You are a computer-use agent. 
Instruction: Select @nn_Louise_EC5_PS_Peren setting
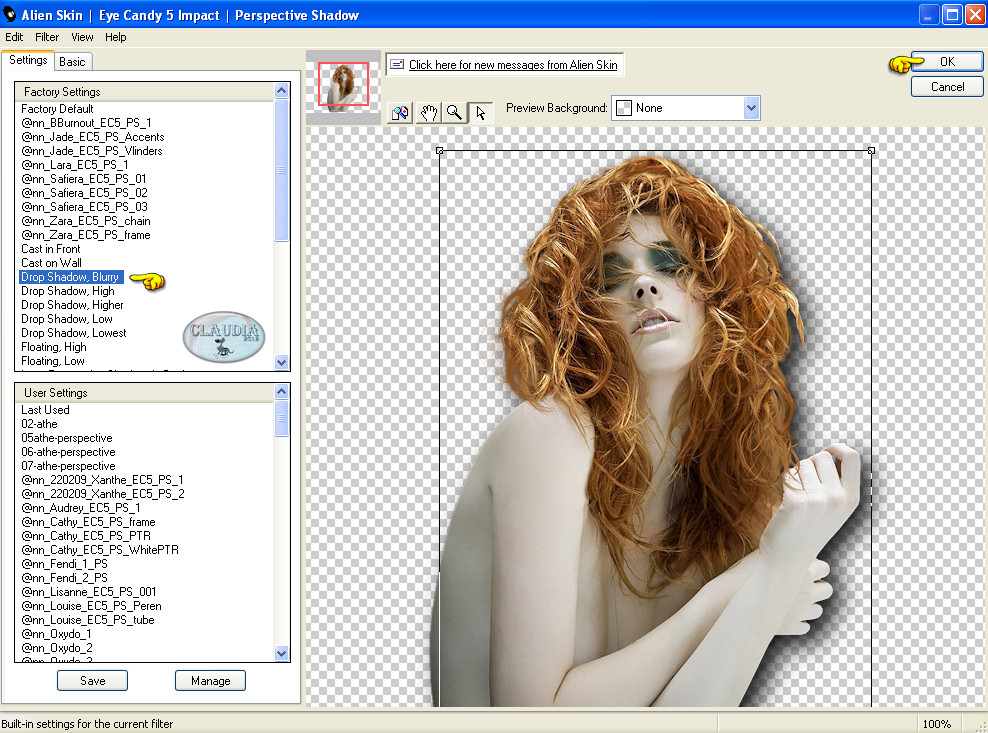pos(91,606)
